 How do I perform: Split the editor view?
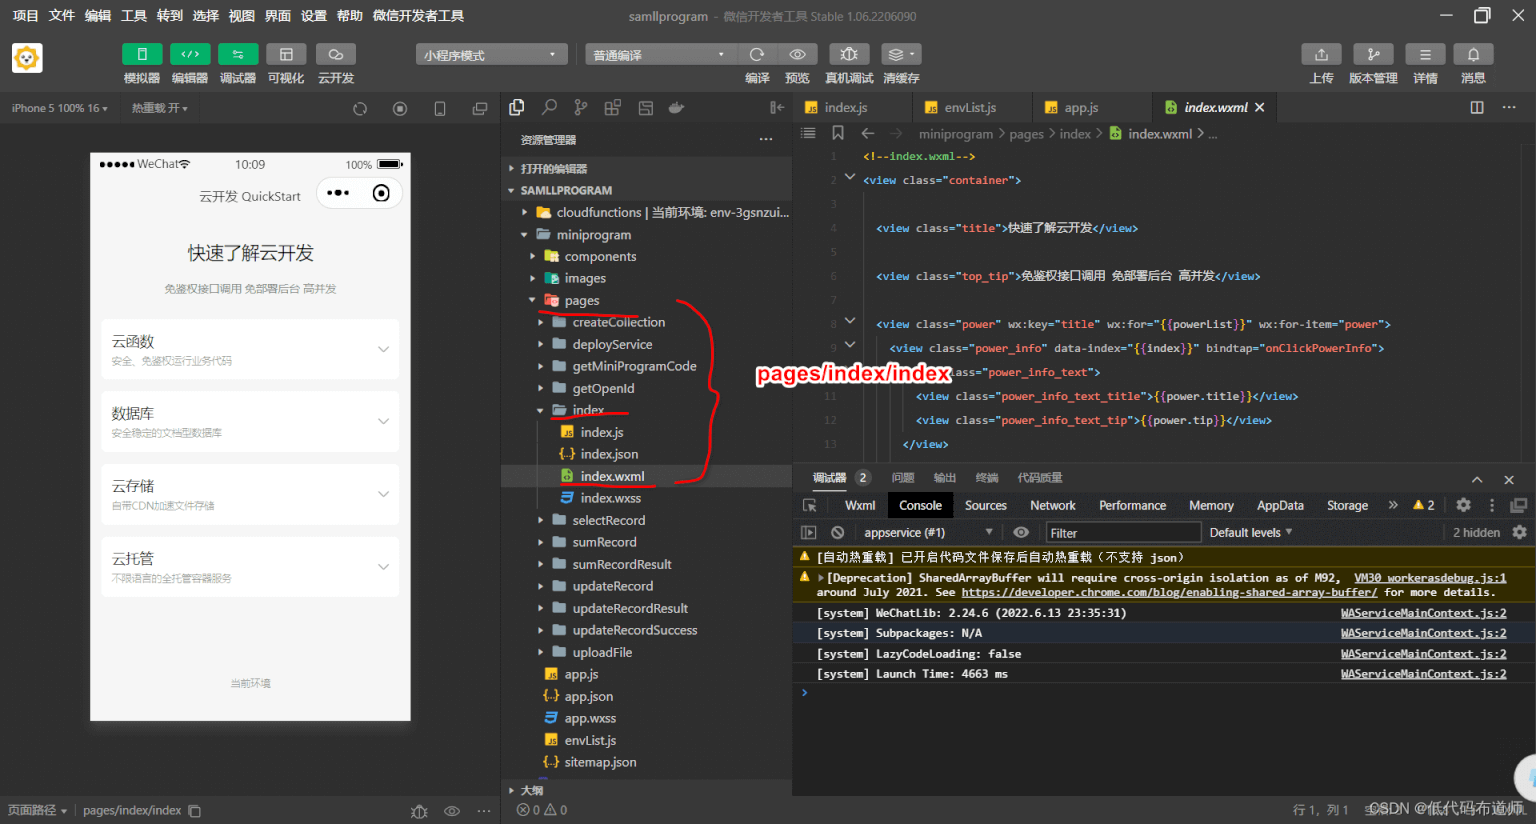[1477, 107]
